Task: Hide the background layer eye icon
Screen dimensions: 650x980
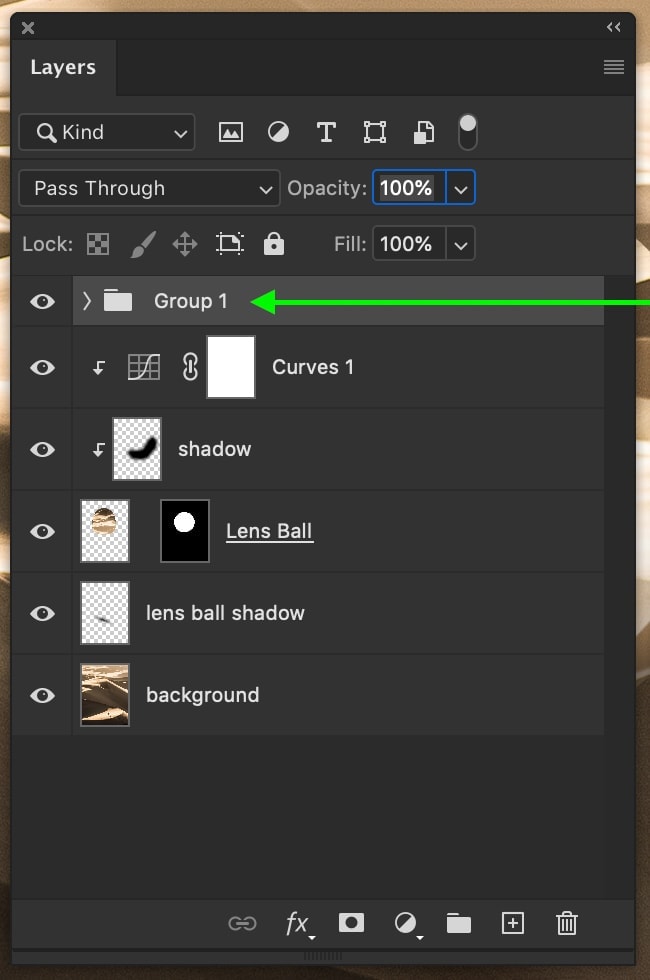Action: pos(42,695)
